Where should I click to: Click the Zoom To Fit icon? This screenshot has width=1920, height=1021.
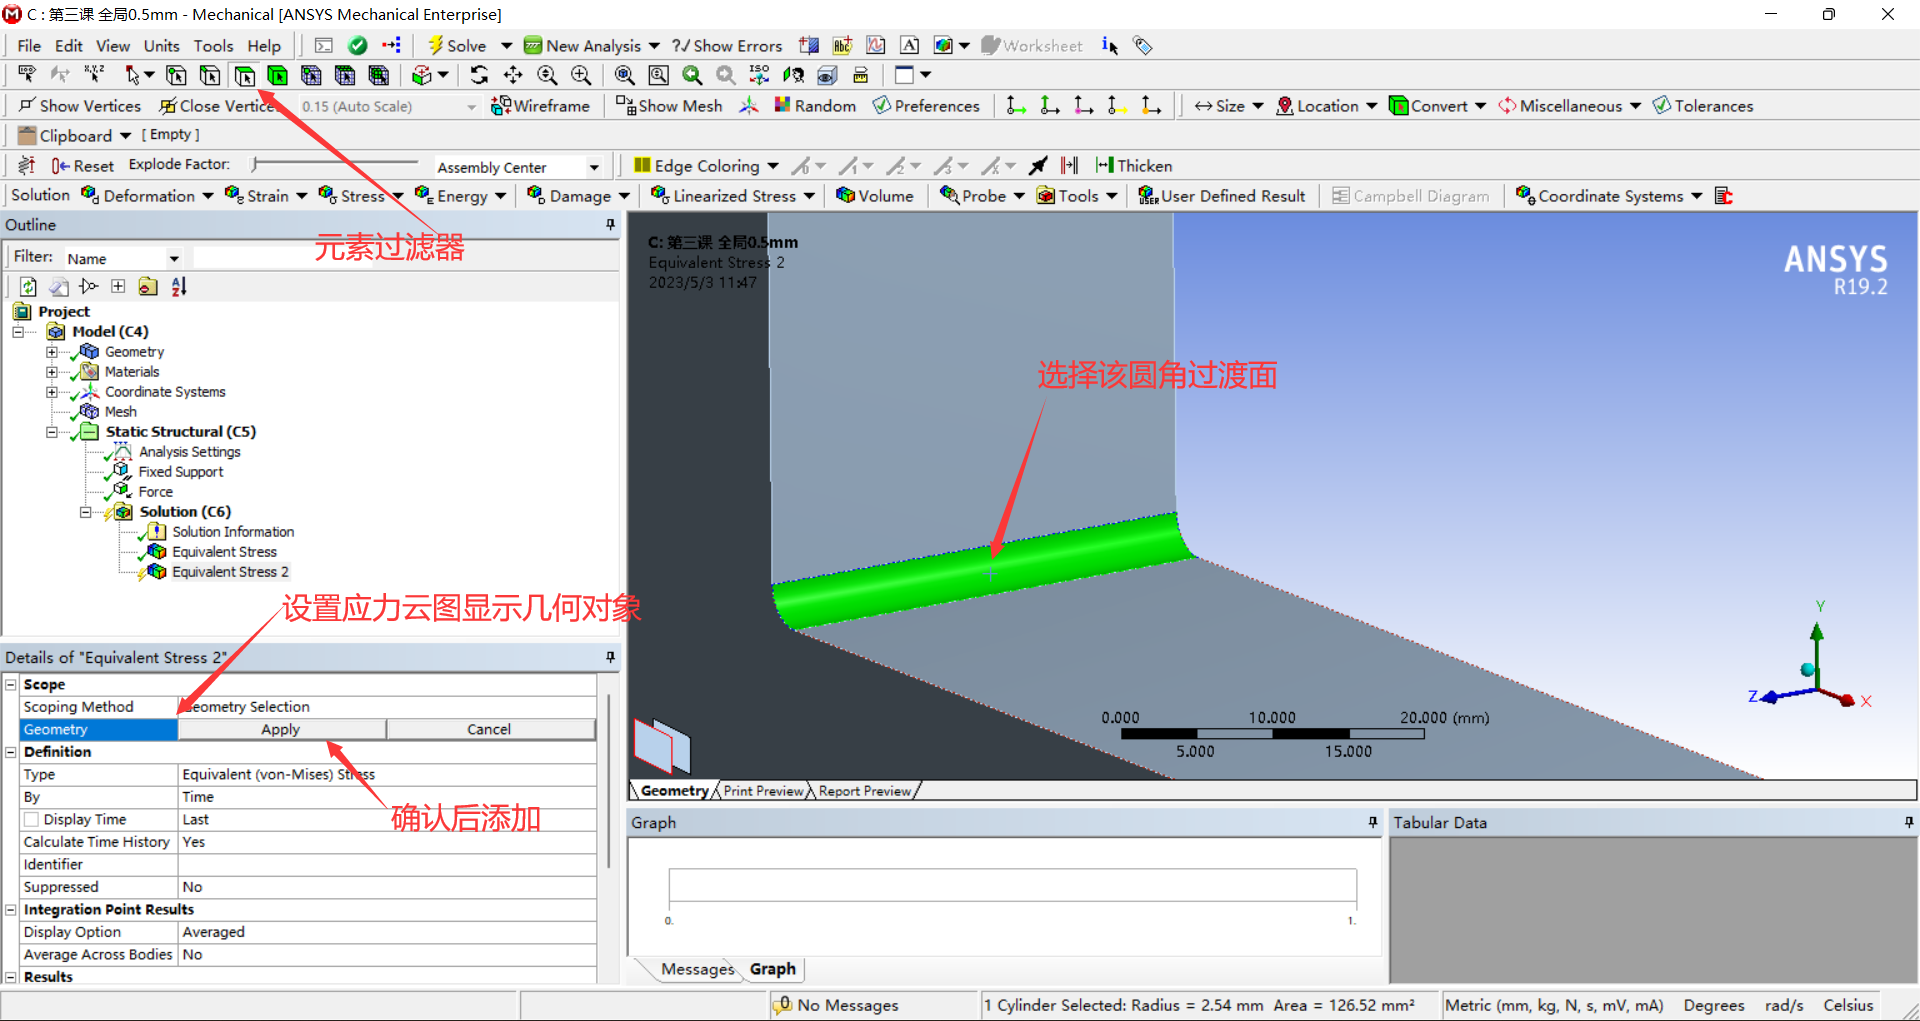pyautogui.click(x=624, y=75)
